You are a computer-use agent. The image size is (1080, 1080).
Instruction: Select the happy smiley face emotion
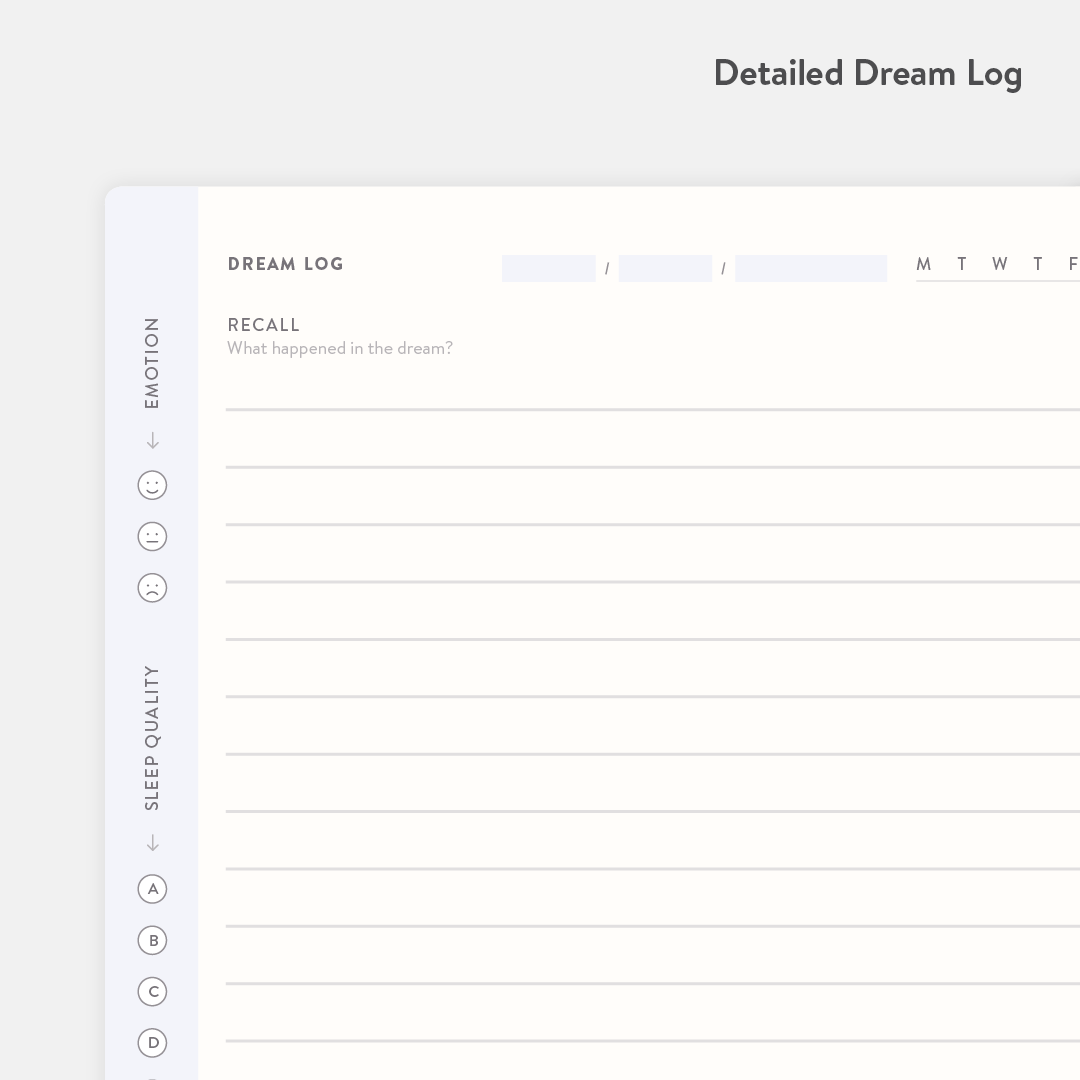152,486
